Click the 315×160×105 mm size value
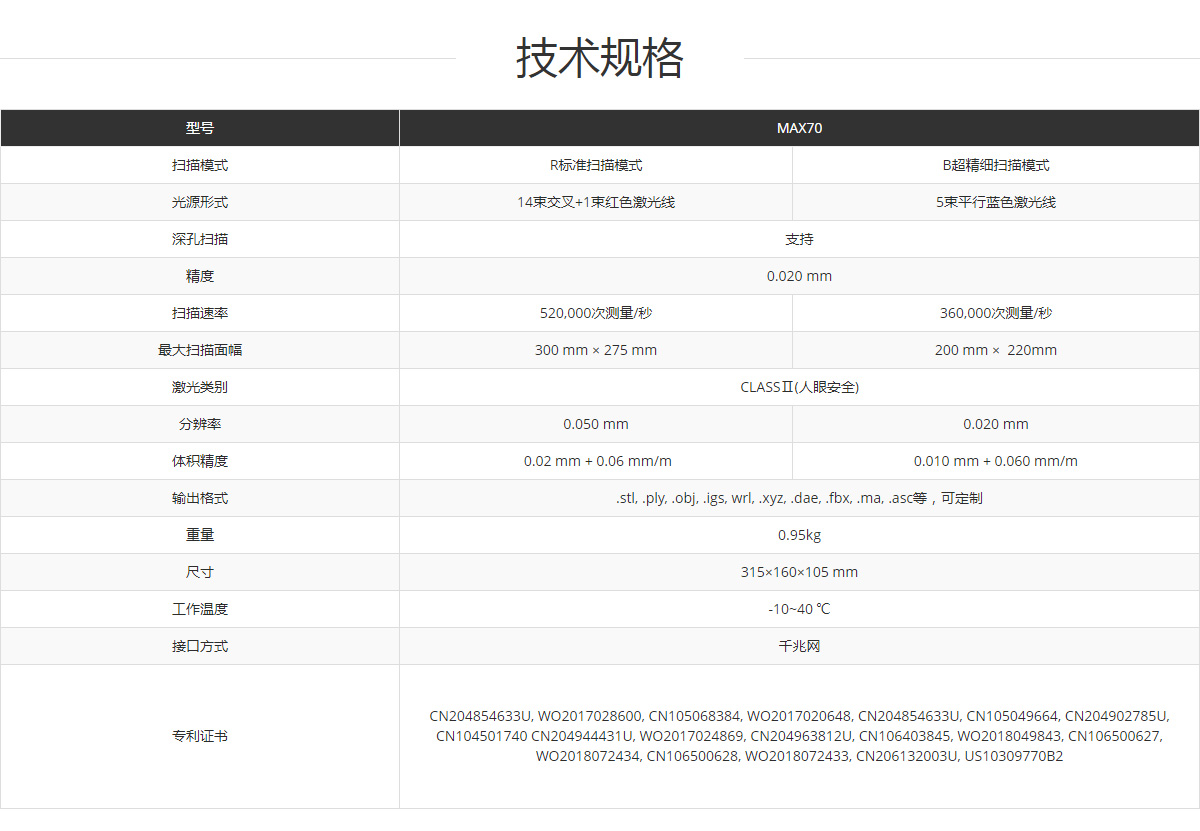Image resolution: width=1200 pixels, height=831 pixels. click(799, 572)
